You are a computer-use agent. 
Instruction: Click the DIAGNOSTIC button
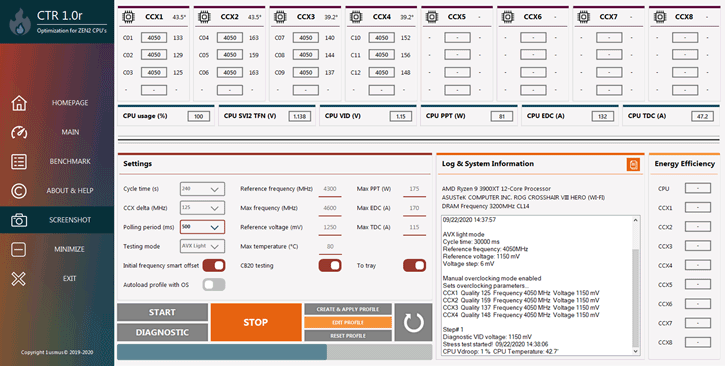tap(162, 332)
